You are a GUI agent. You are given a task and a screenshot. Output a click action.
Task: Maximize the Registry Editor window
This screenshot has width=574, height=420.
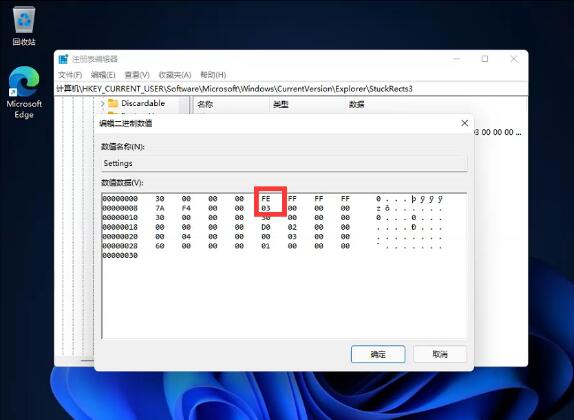click(x=485, y=59)
